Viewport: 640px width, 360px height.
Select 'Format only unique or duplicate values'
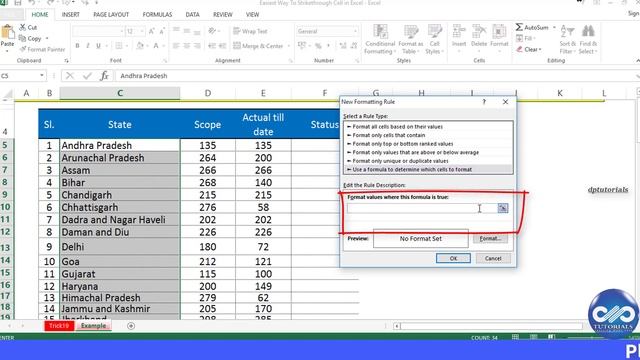tap(428, 161)
